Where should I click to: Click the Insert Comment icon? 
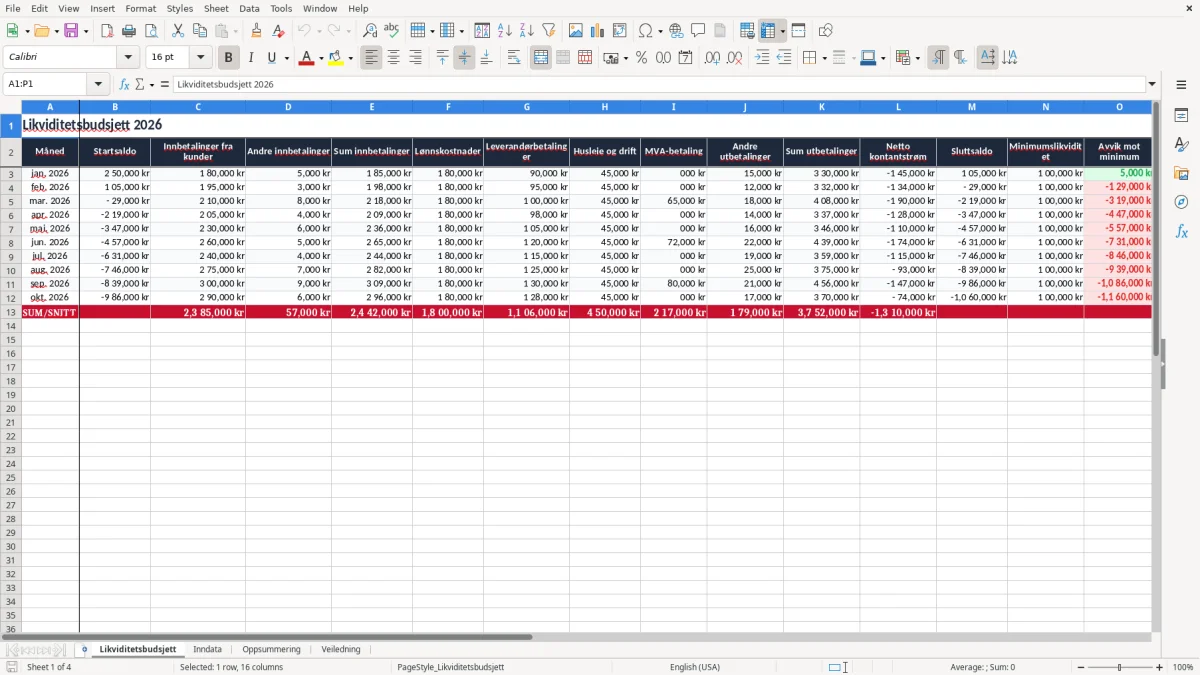pyautogui.click(x=698, y=31)
